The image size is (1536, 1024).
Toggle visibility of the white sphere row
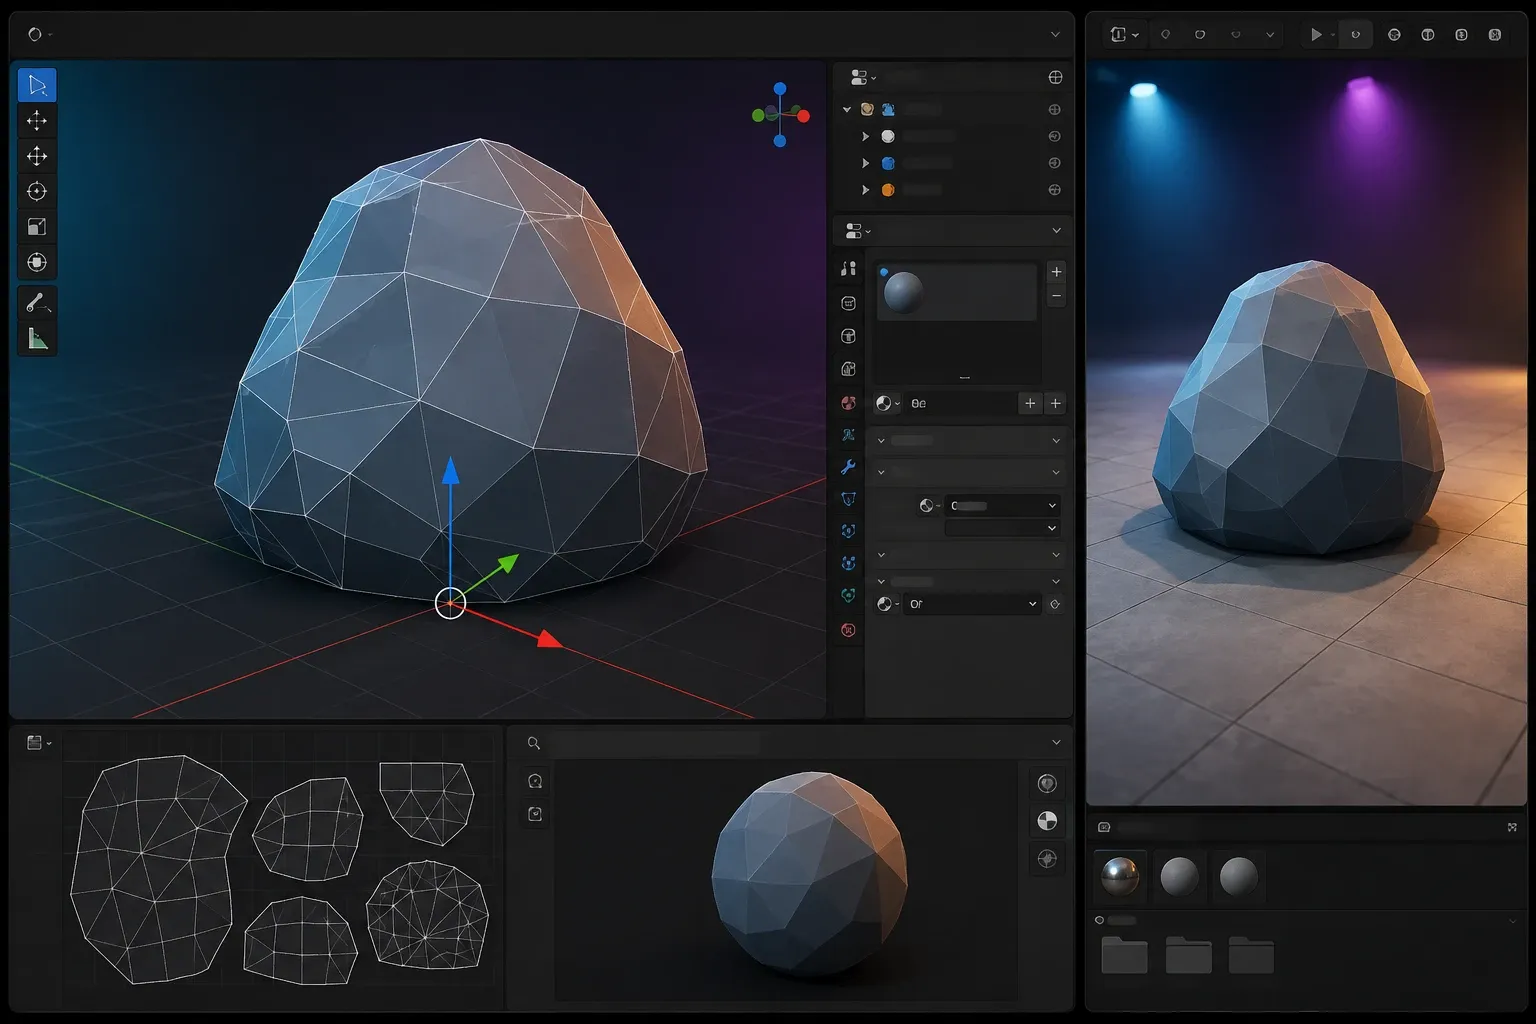tap(1054, 136)
